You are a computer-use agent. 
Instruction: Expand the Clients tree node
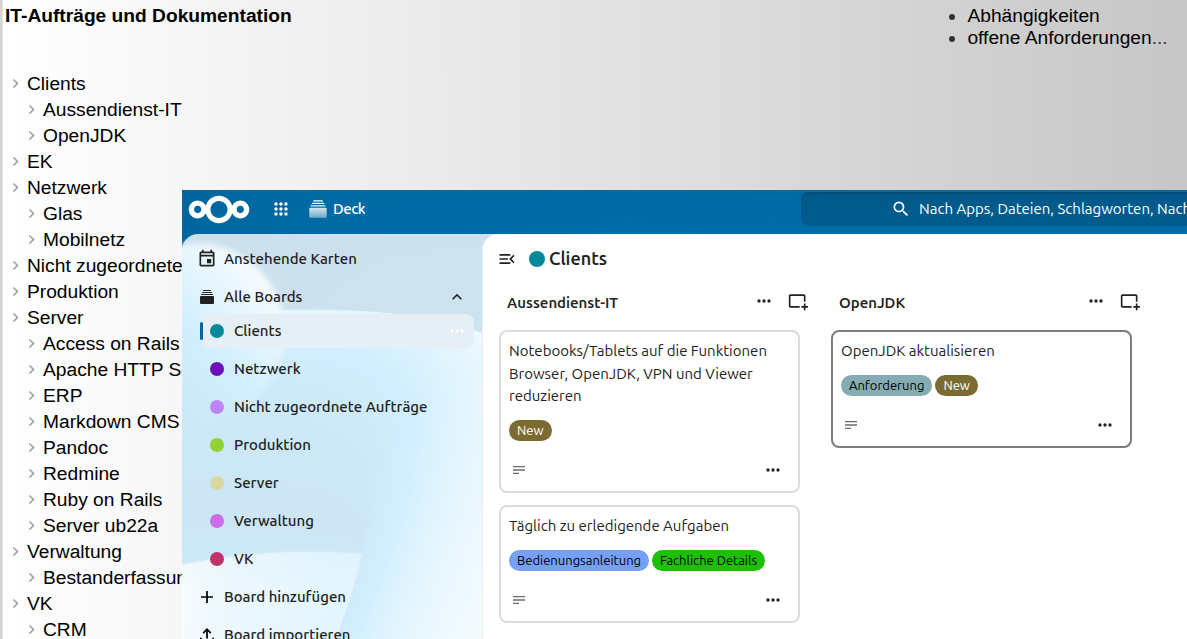tap(15, 83)
